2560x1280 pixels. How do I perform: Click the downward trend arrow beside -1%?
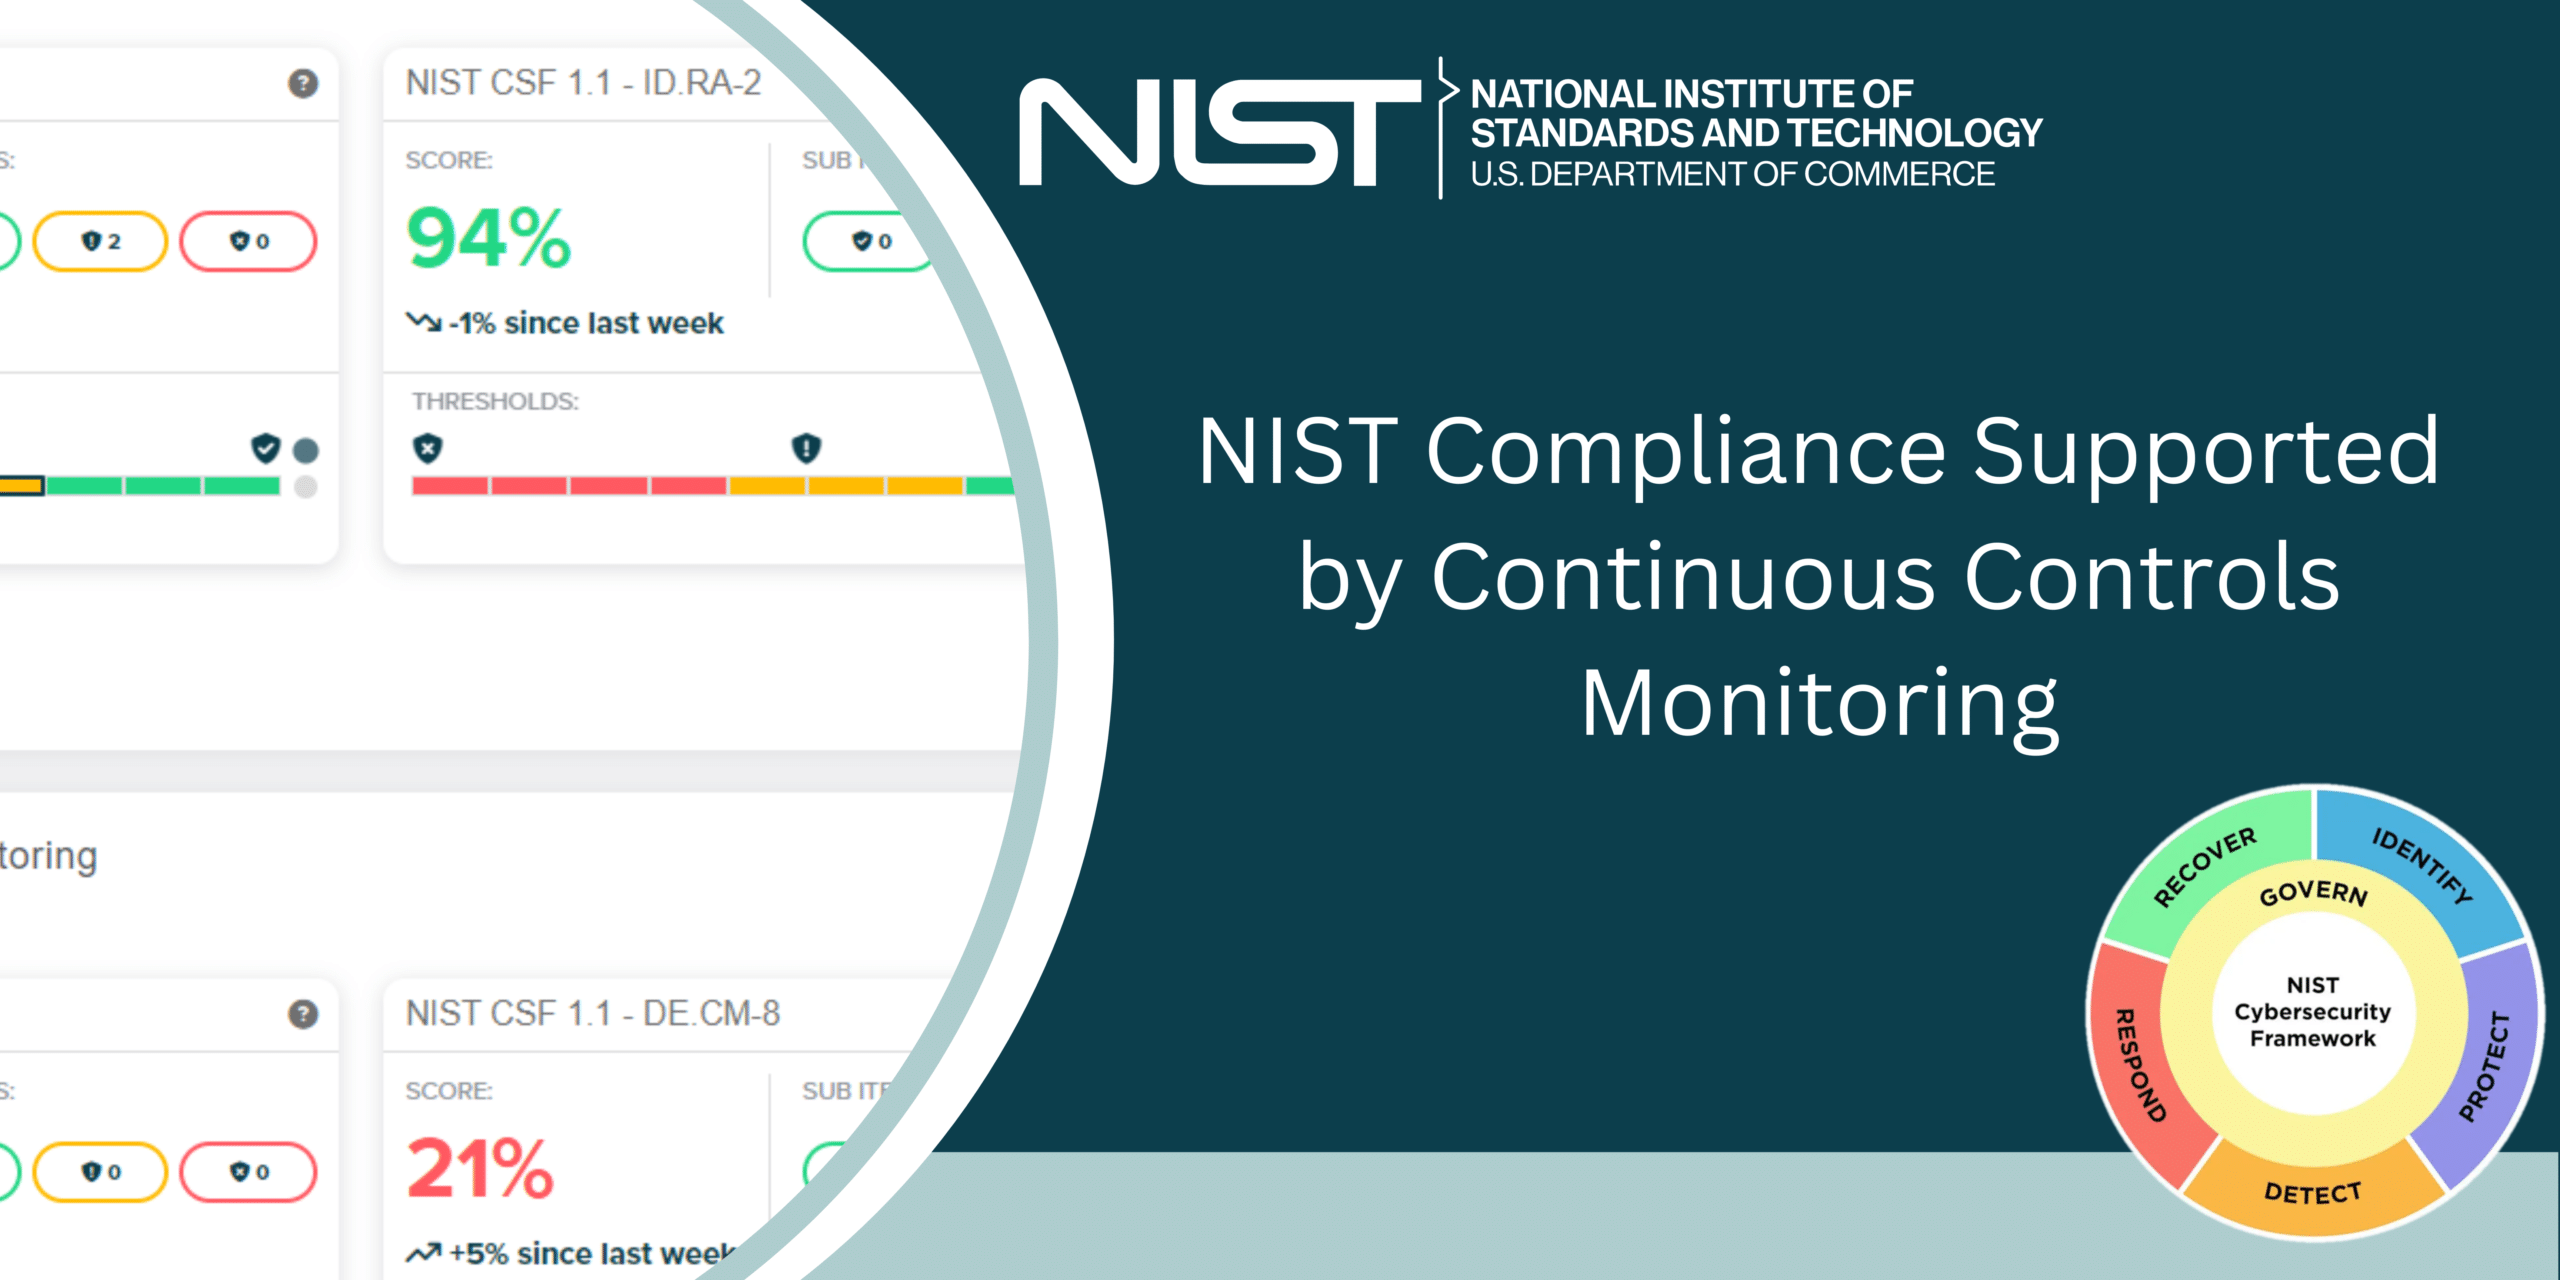(423, 322)
